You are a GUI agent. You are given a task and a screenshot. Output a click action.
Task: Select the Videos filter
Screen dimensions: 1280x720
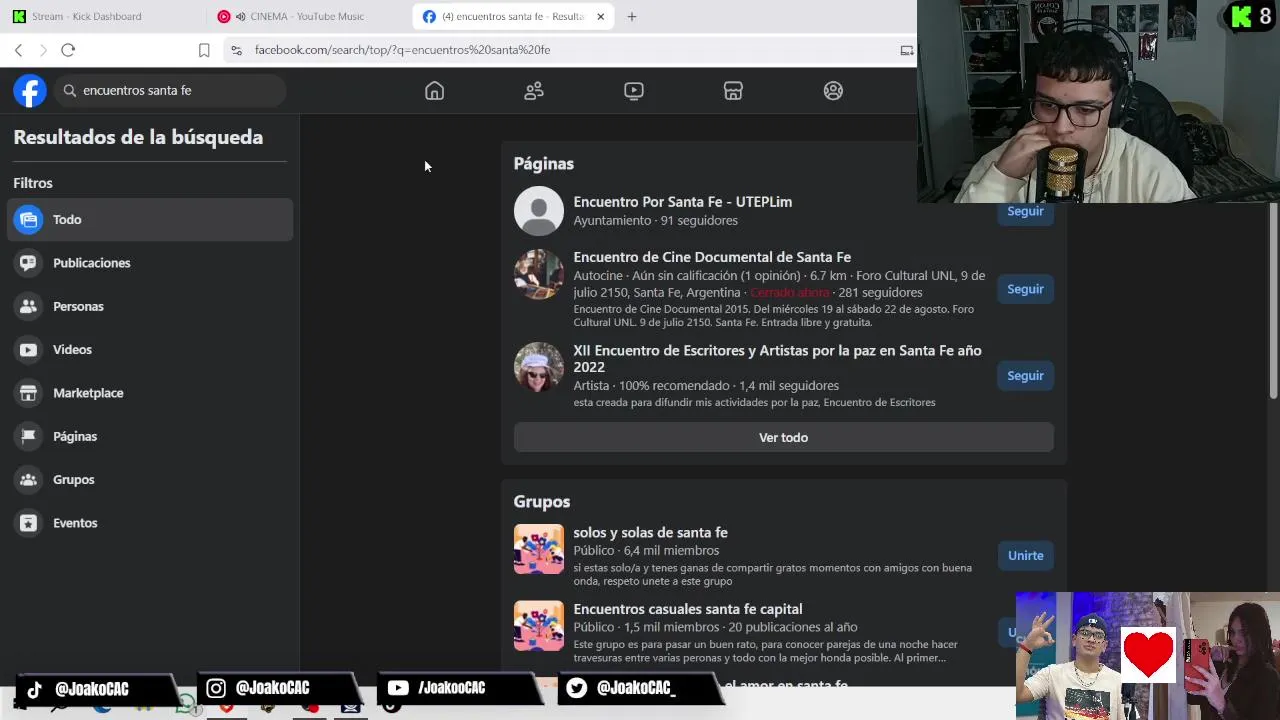tap(150, 350)
